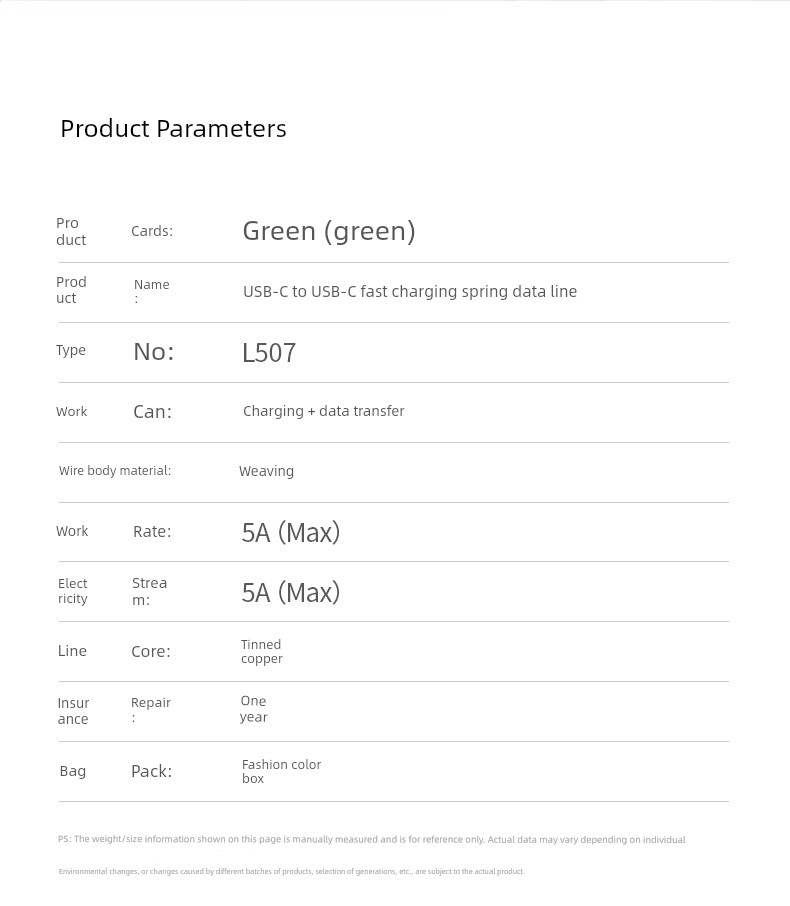Click the Work Can: label
This screenshot has width=790, height=906.
[x=114, y=411]
